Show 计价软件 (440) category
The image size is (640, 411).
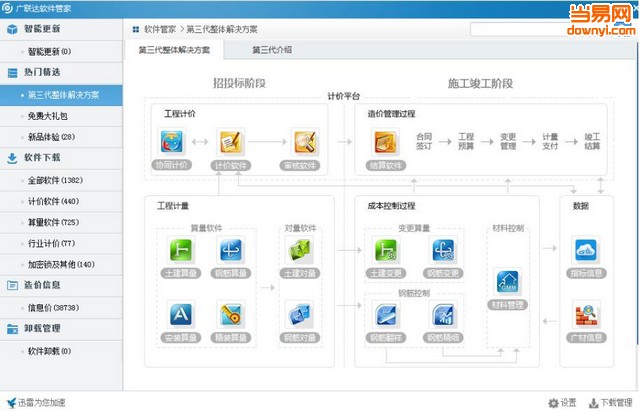[x=61, y=201]
